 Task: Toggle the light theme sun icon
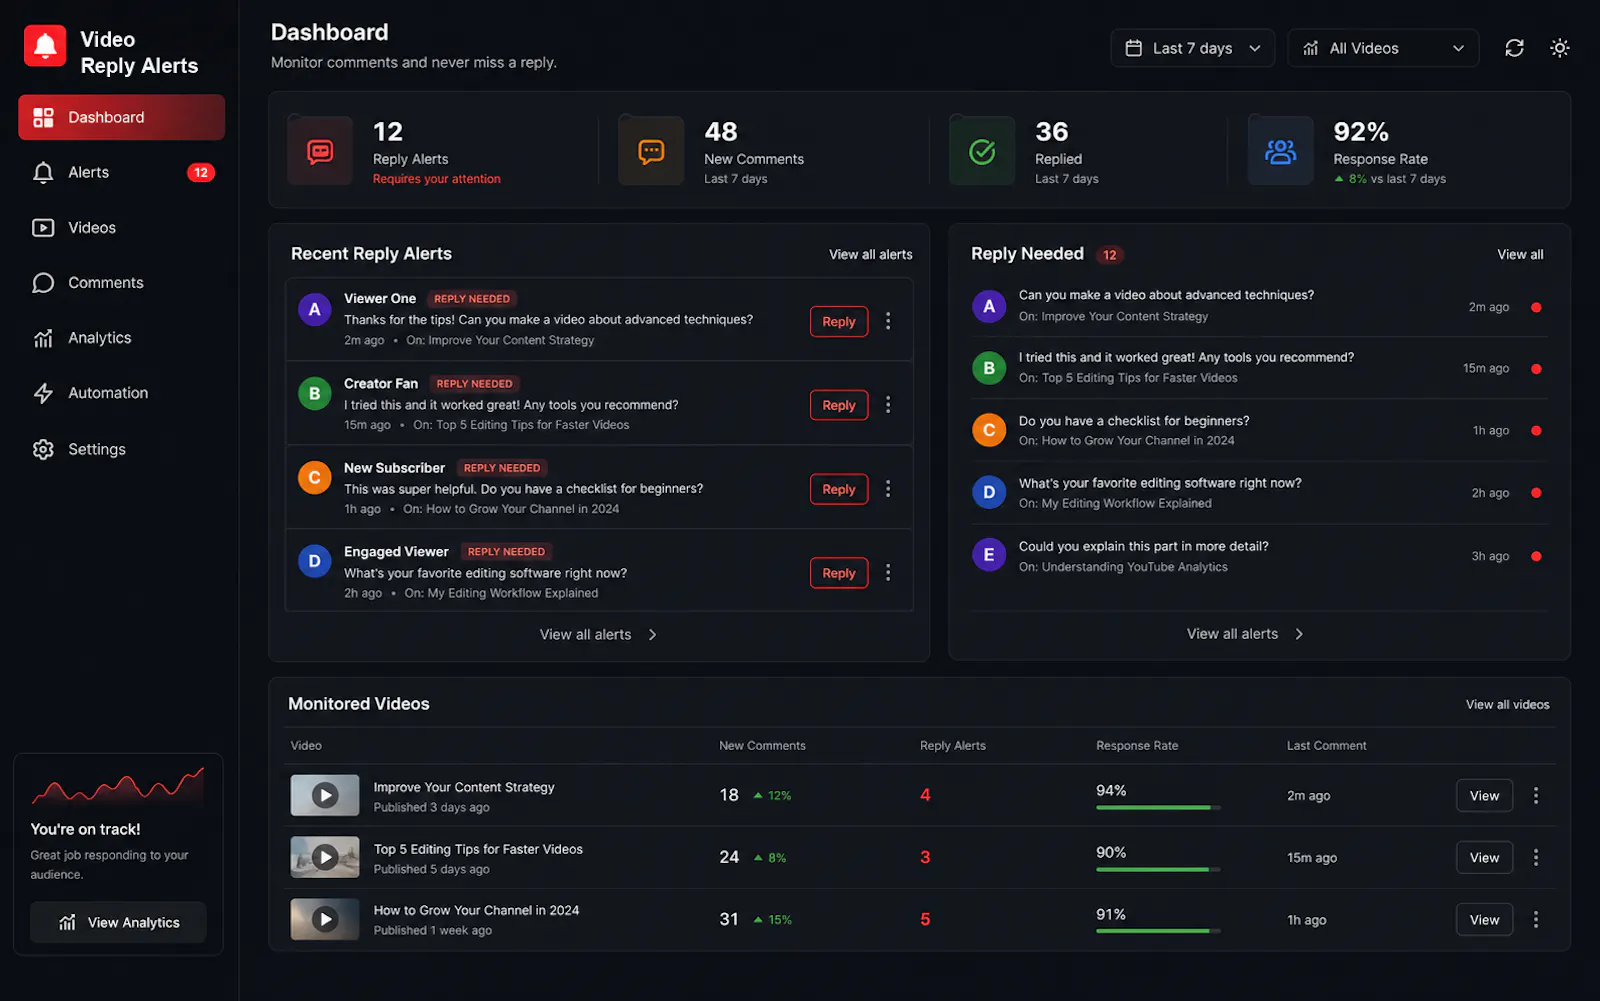click(1559, 48)
